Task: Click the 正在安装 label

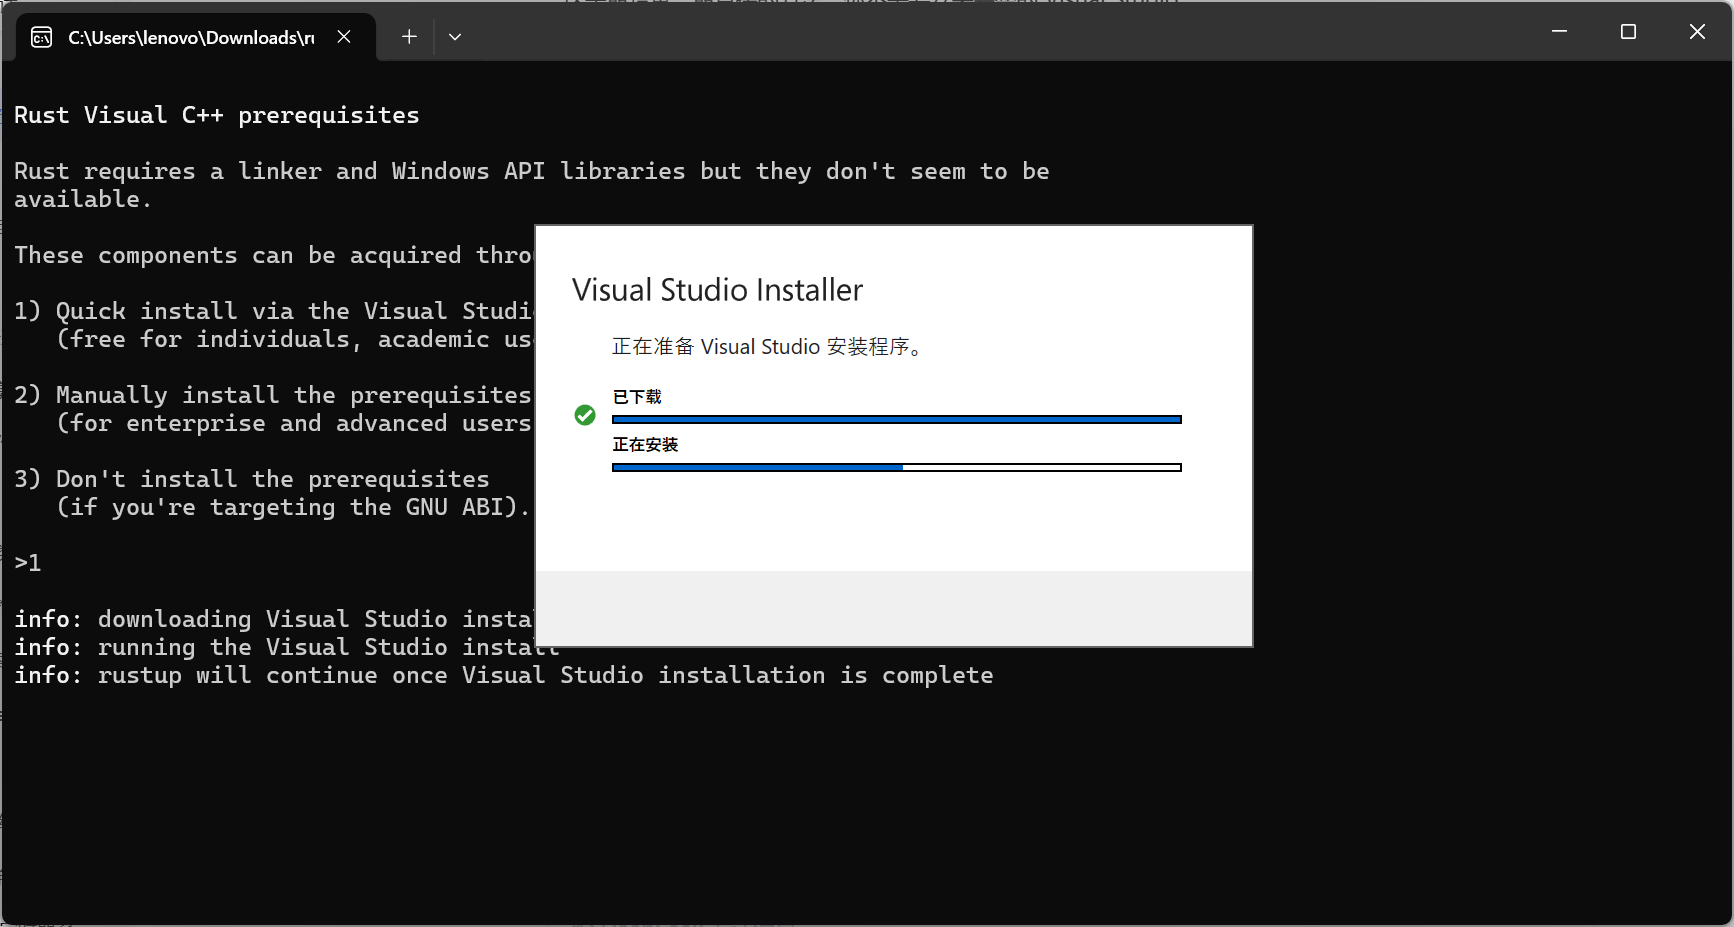Action: (645, 445)
